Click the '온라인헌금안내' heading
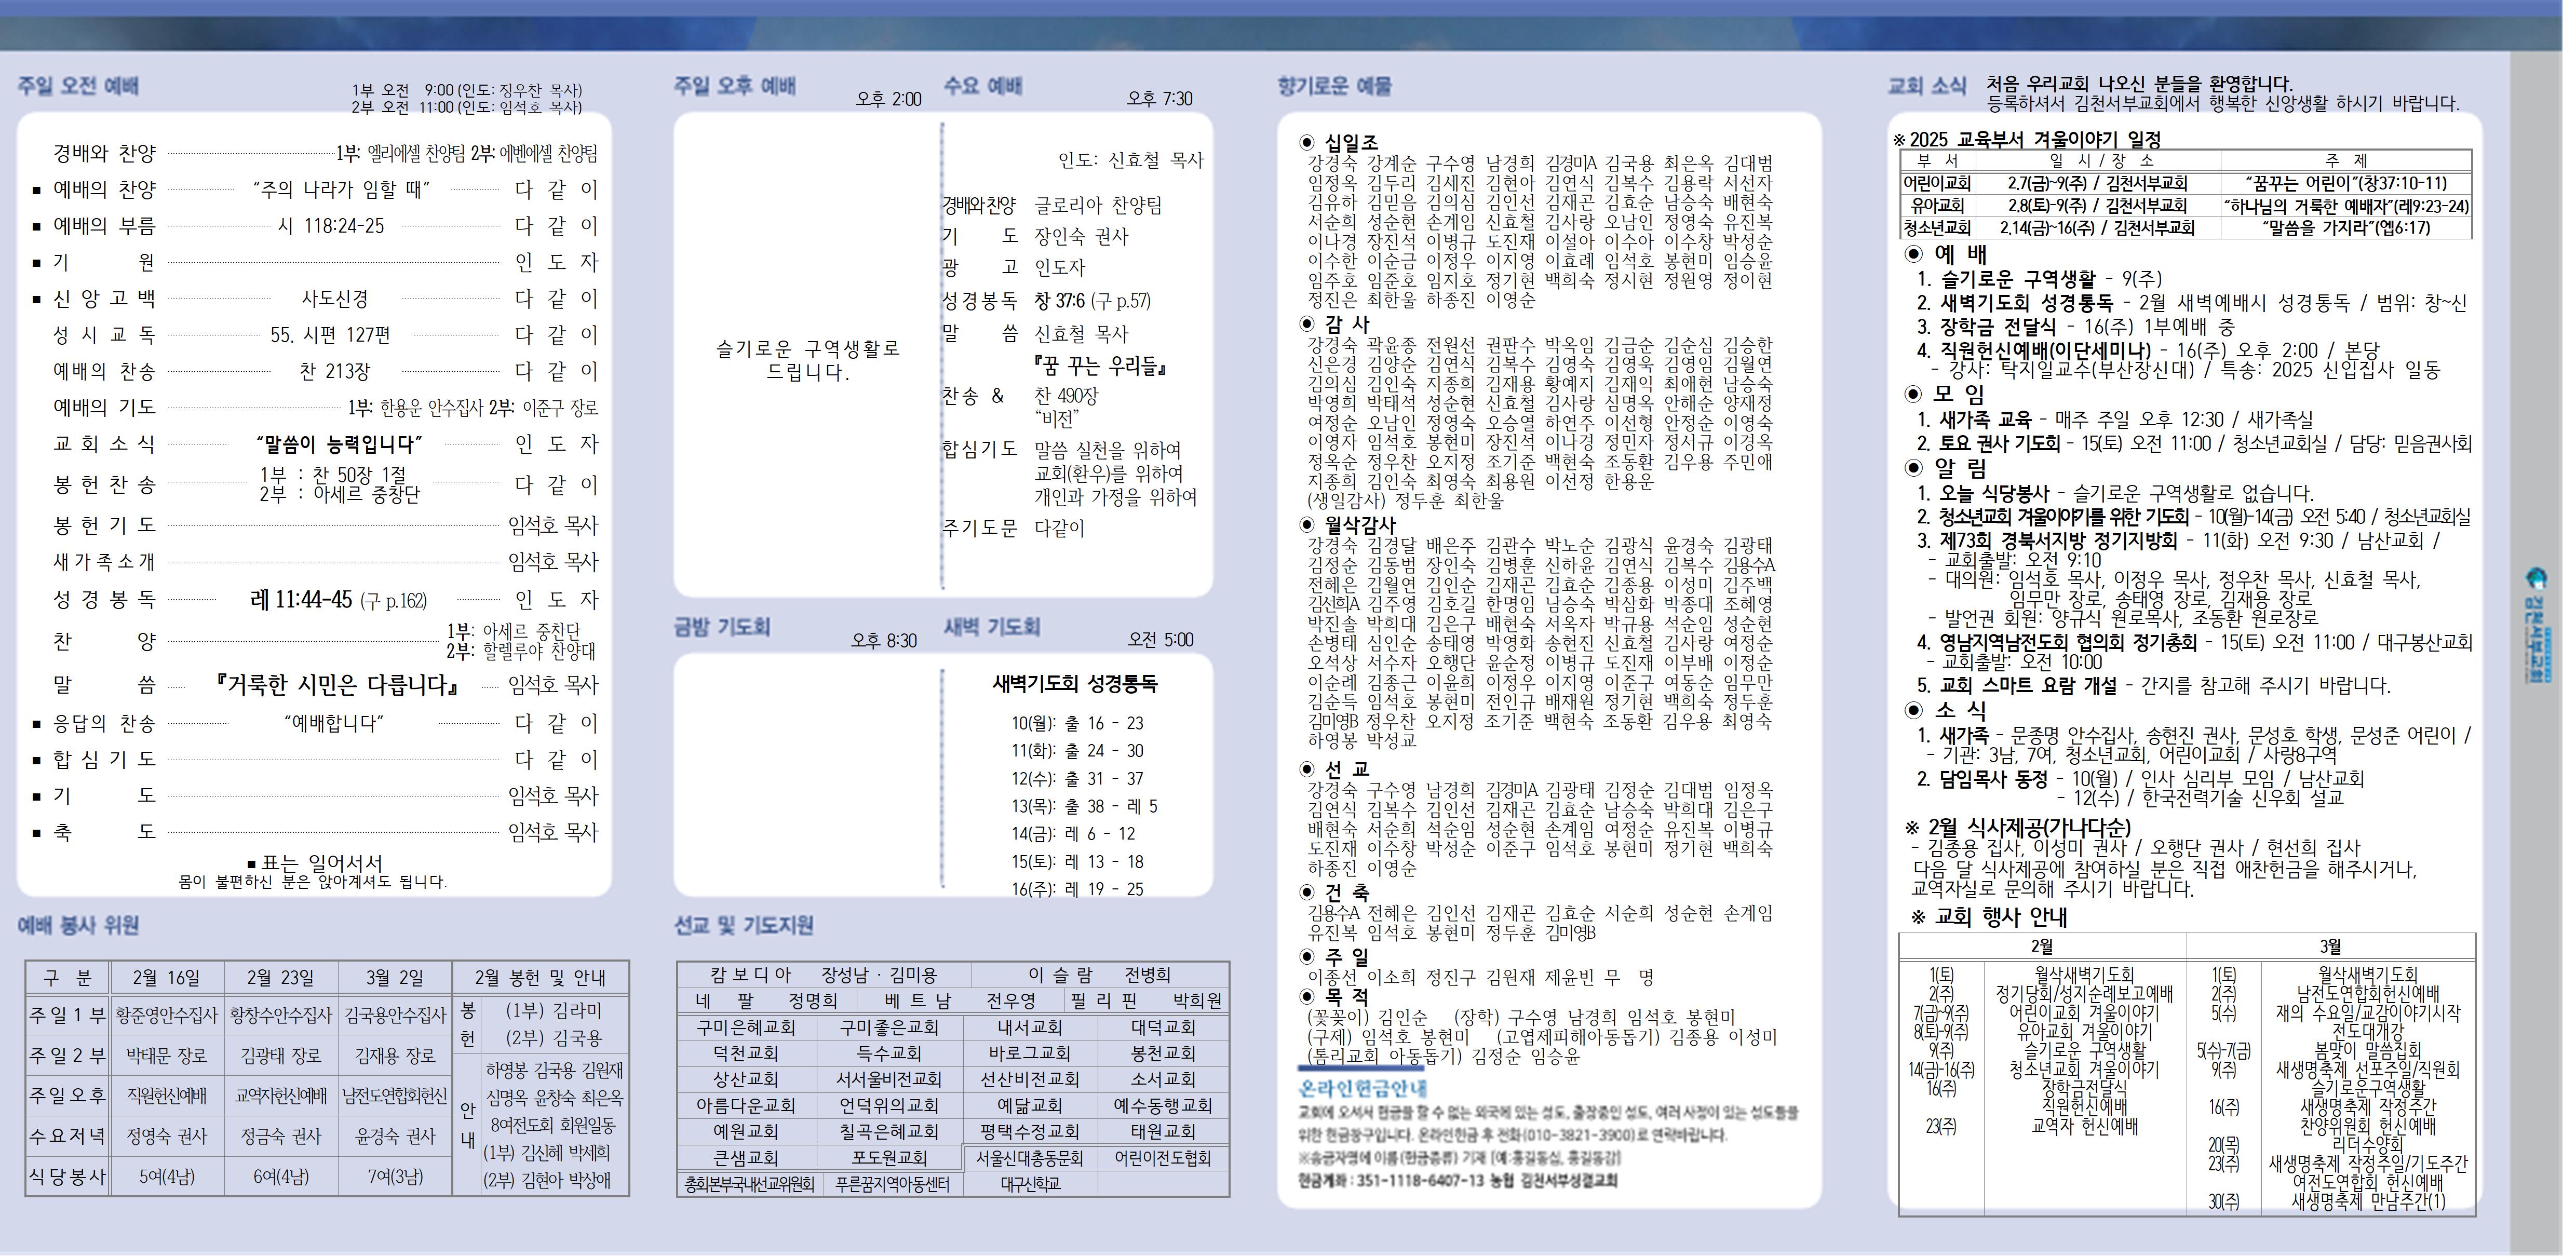 (x=1363, y=1088)
